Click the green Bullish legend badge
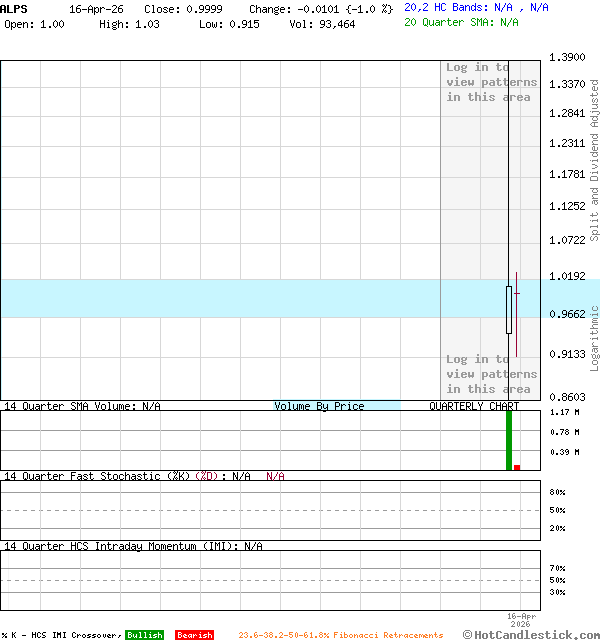The image size is (600, 640). click(144, 635)
